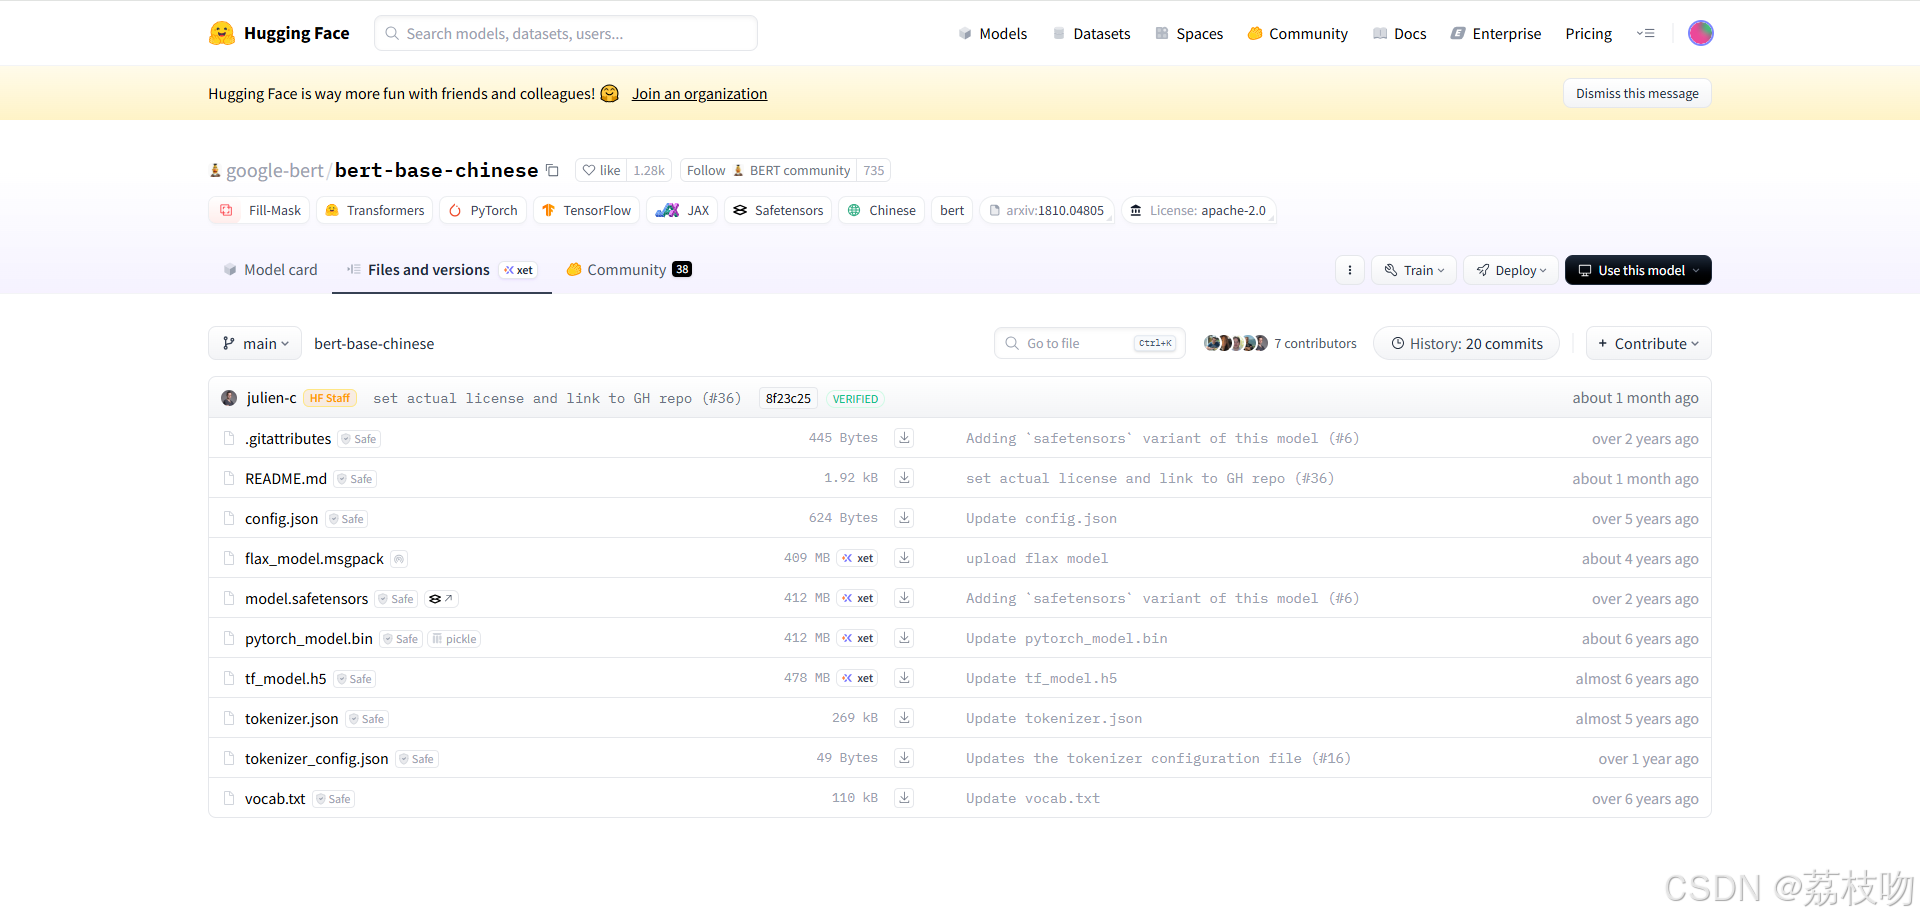This screenshot has height=920, width=1920.
Task: Open Docs in top navigation
Action: (1399, 33)
